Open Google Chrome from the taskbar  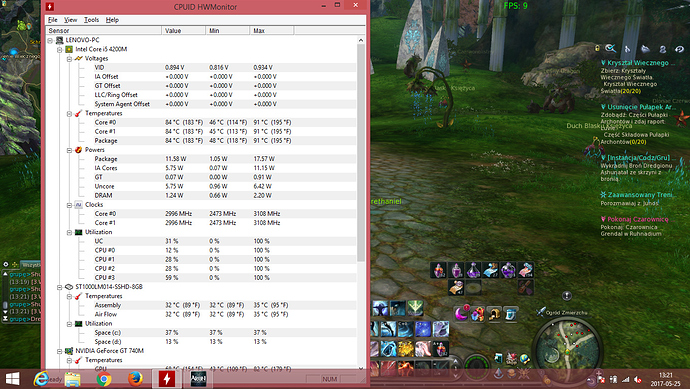(104, 378)
